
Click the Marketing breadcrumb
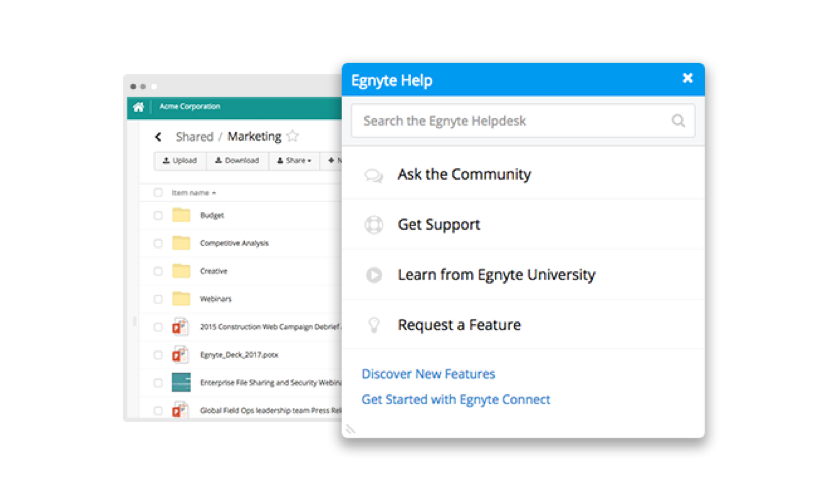point(254,136)
